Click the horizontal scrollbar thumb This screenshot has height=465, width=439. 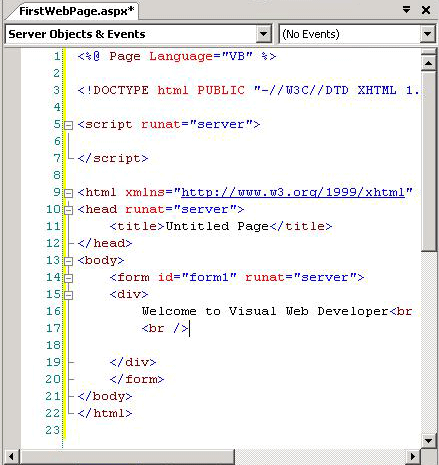coord(127,456)
